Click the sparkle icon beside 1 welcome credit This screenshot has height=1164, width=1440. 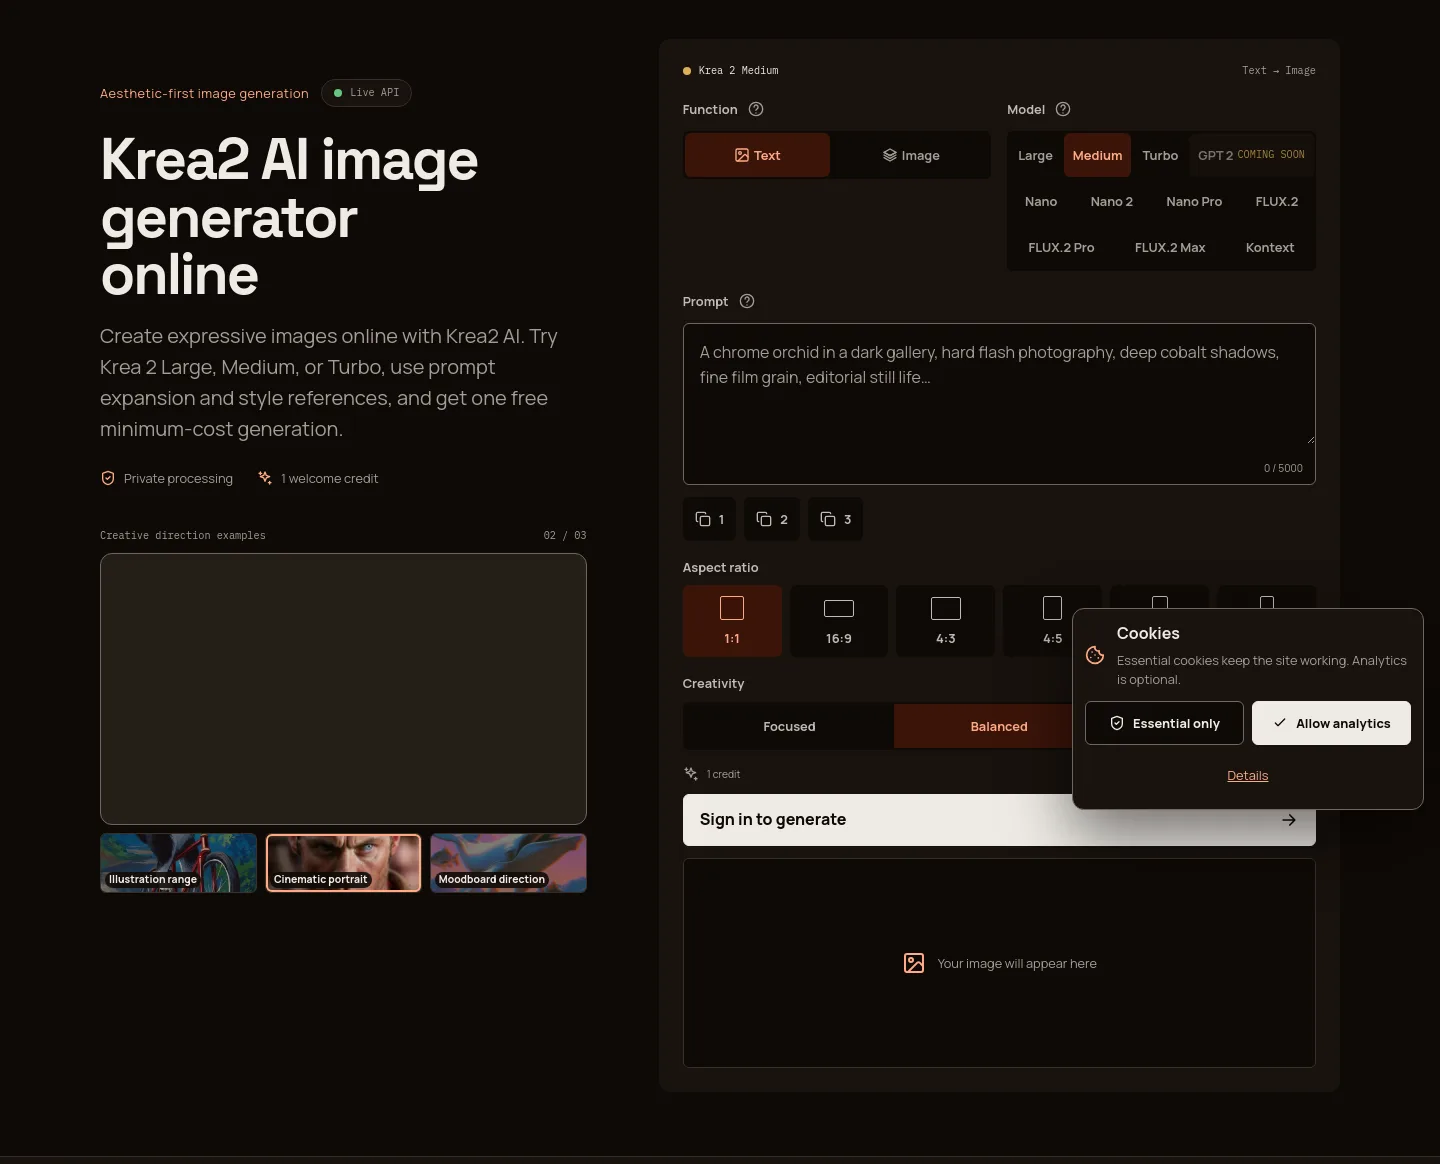click(265, 478)
